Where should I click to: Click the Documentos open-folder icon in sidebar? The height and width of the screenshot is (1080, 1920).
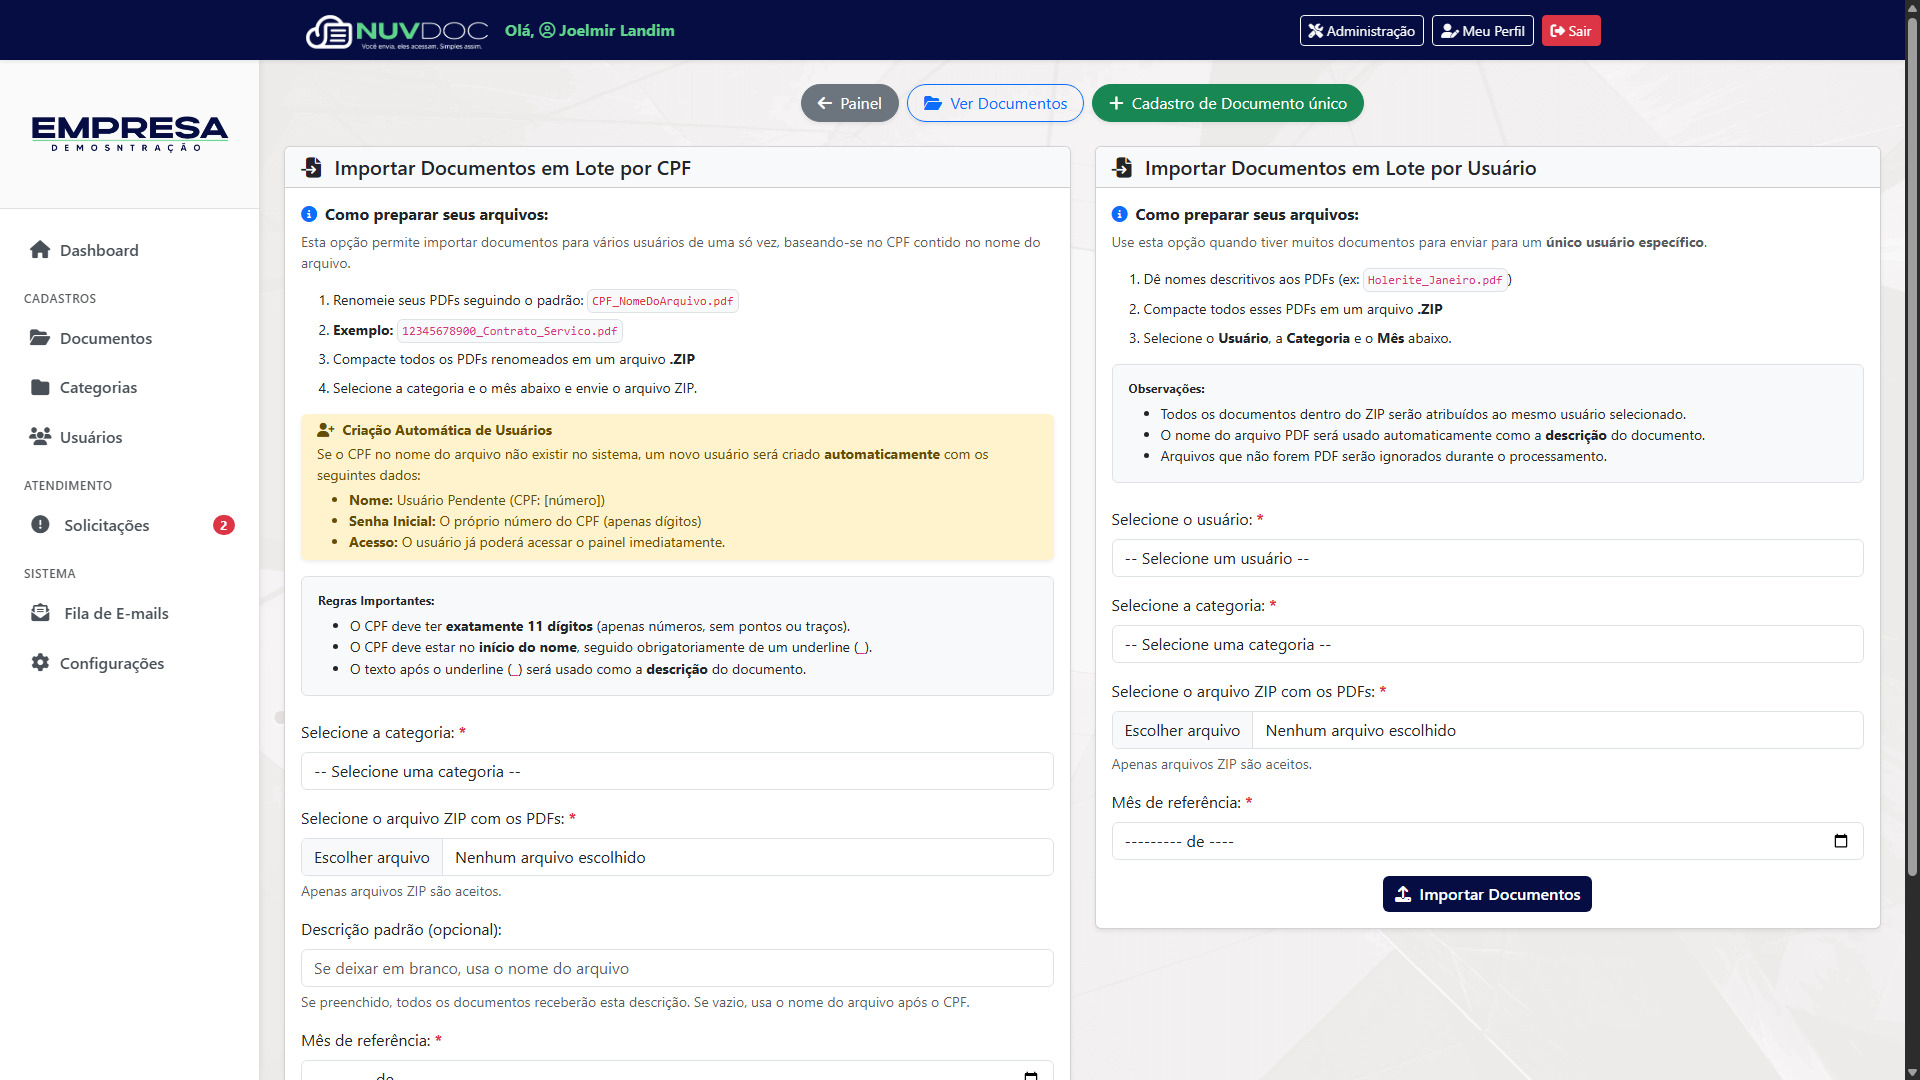pos(40,338)
